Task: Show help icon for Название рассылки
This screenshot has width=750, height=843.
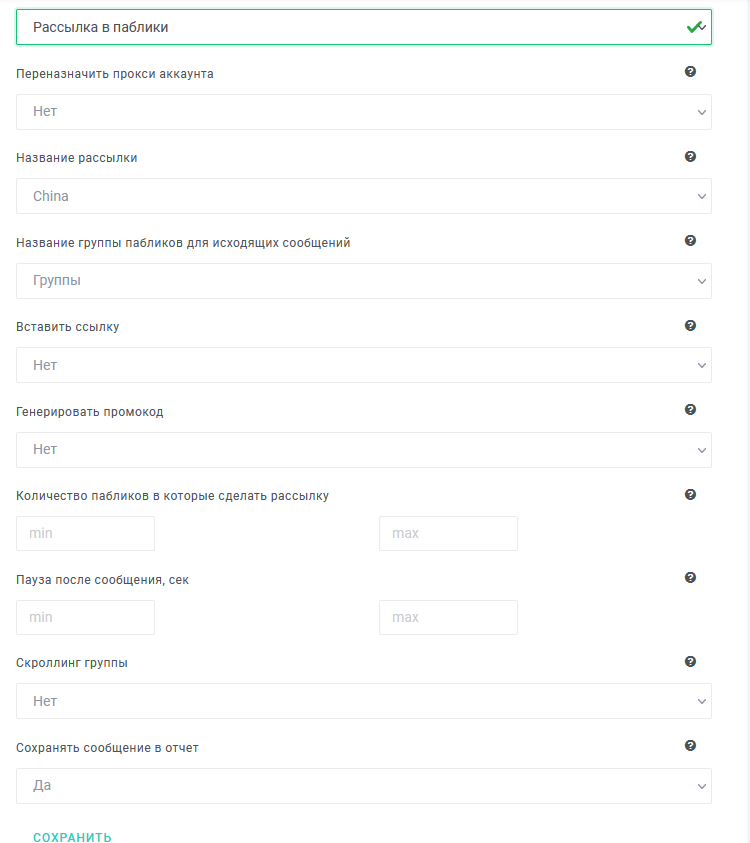Action: [x=690, y=156]
